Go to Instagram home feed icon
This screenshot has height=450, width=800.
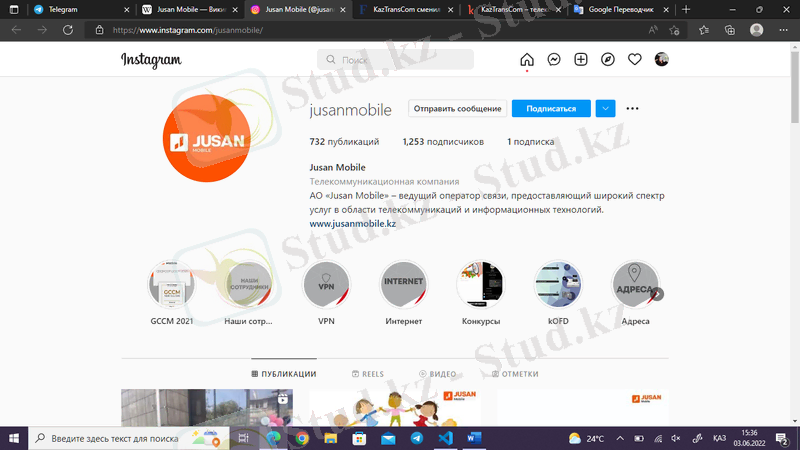point(527,60)
